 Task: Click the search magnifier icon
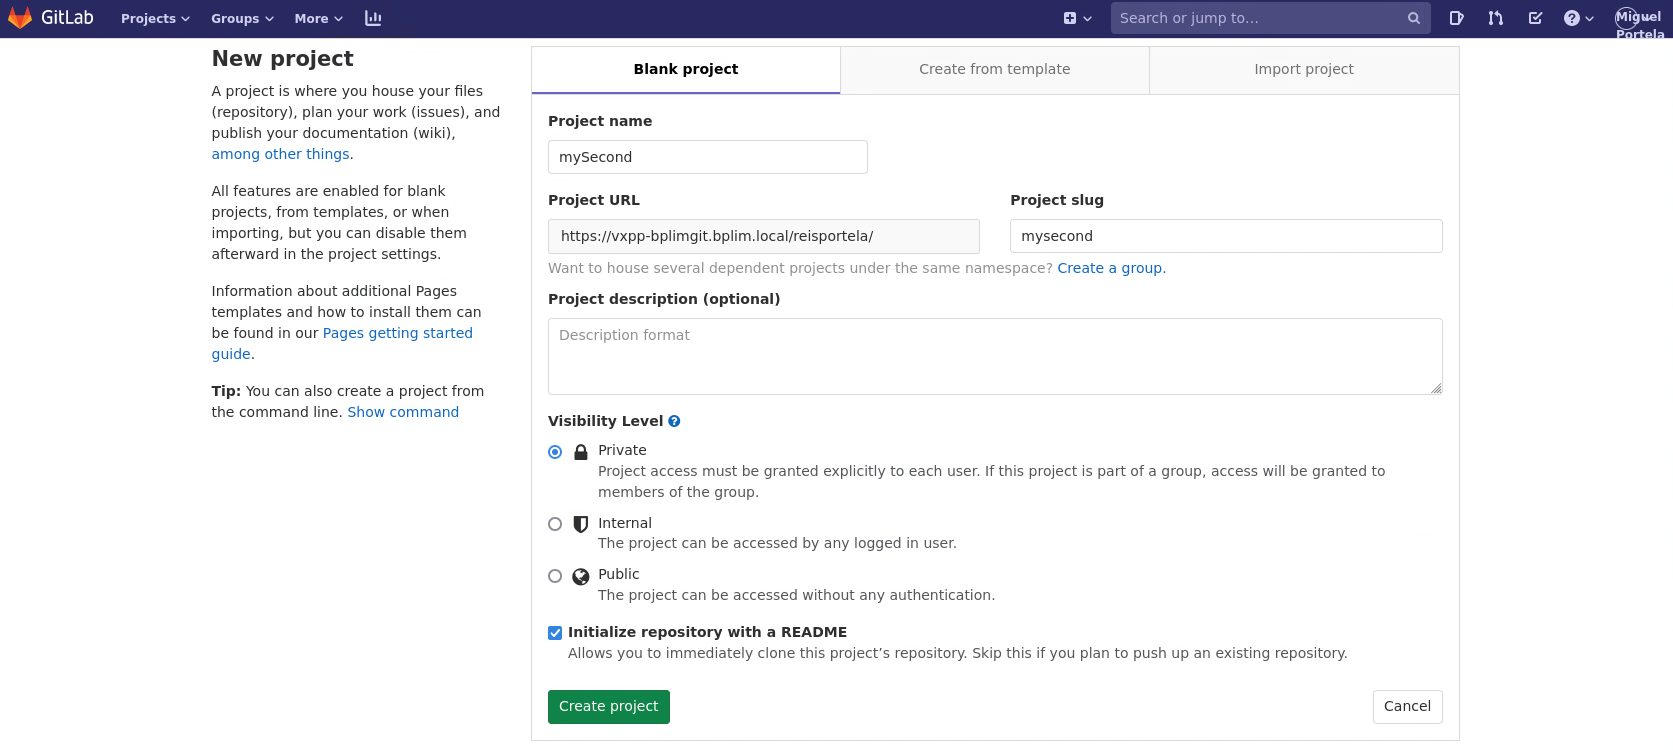click(x=1413, y=18)
